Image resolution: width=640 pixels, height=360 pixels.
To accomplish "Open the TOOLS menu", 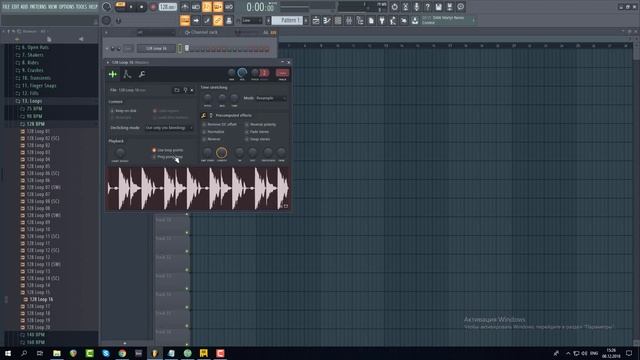I will coord(82,7).
